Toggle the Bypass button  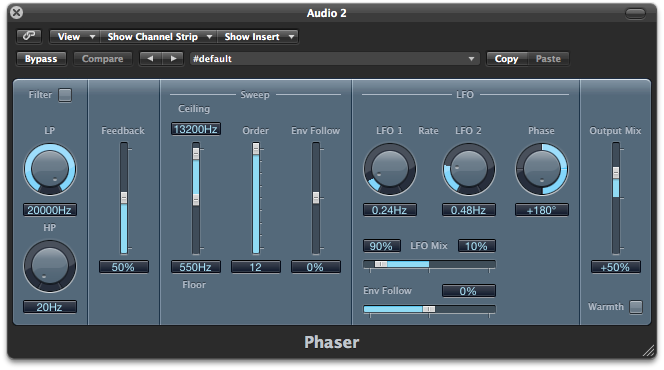coord(41,59)
